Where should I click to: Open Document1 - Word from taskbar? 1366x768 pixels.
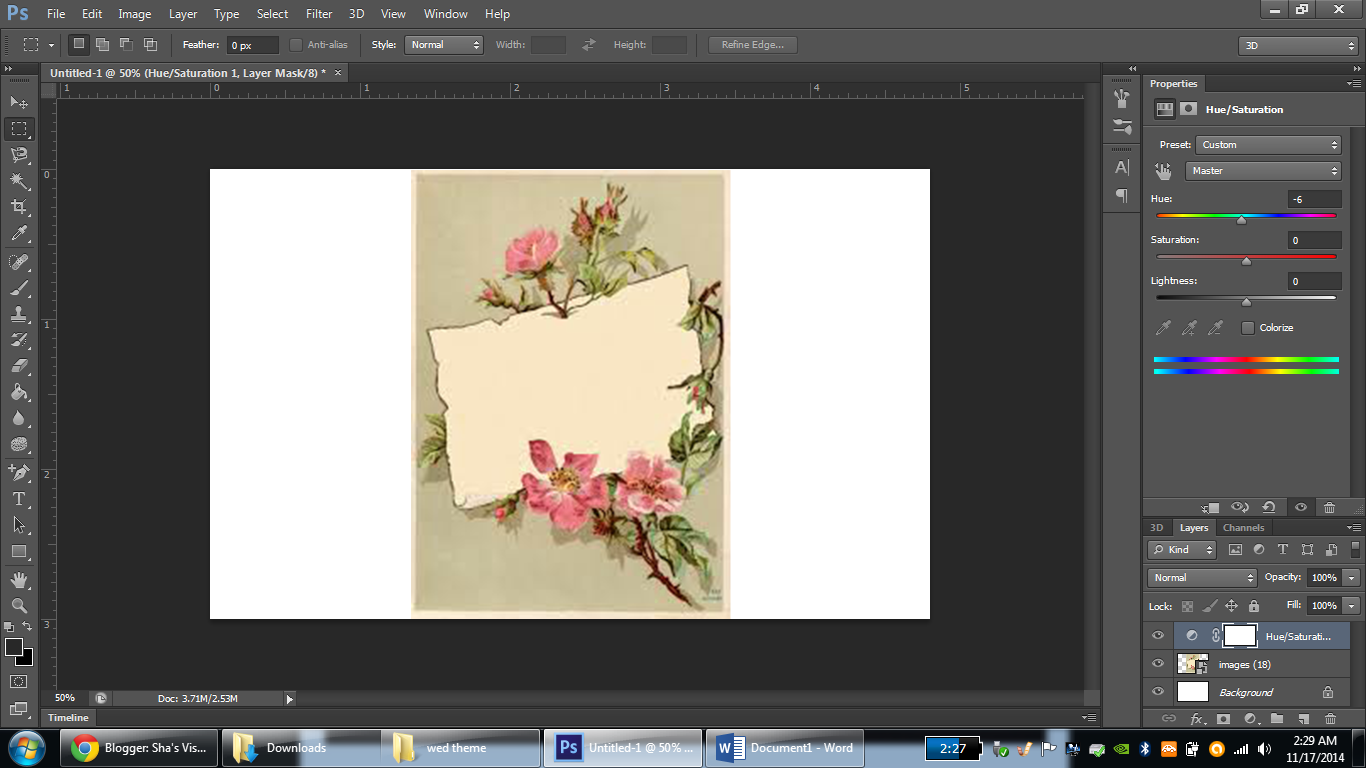pos(786,748)
